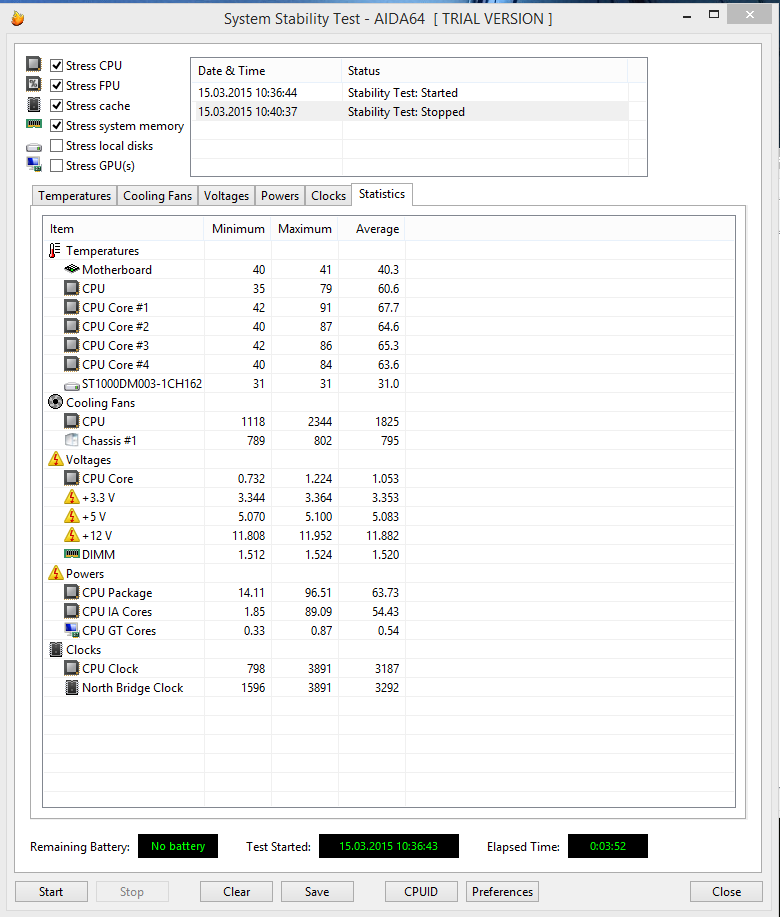The height and width of the screenshot is (917, 780).
Task: Click the Motherboard row icon
Action: 71,269
